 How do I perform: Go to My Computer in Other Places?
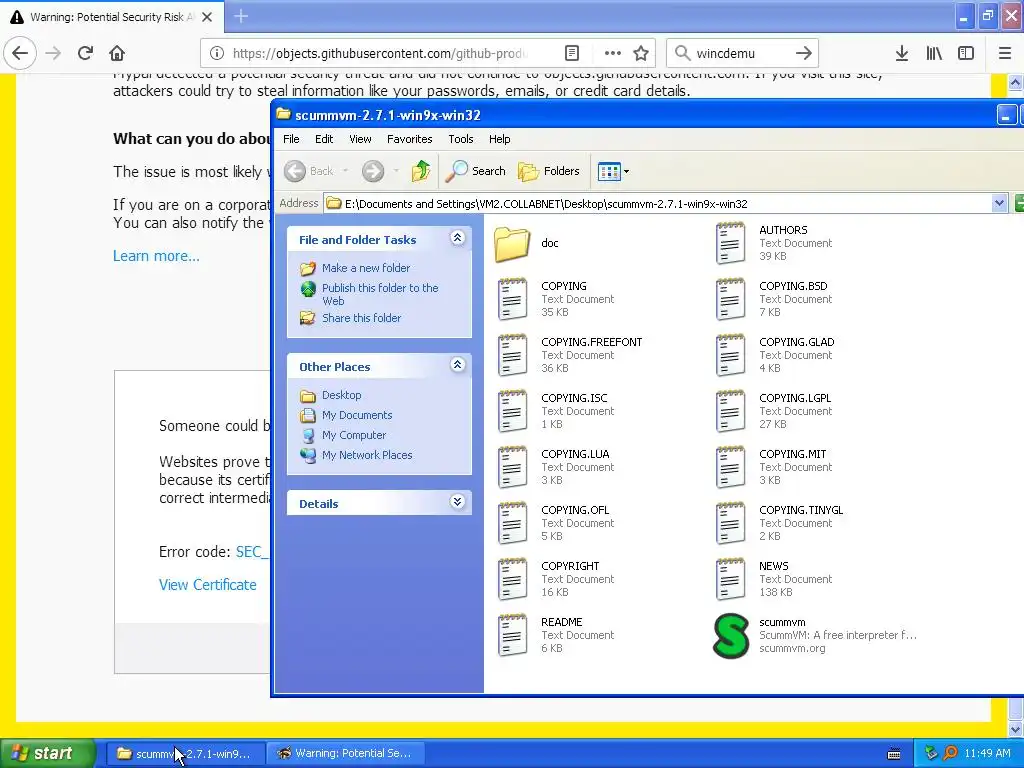(354, 435)
